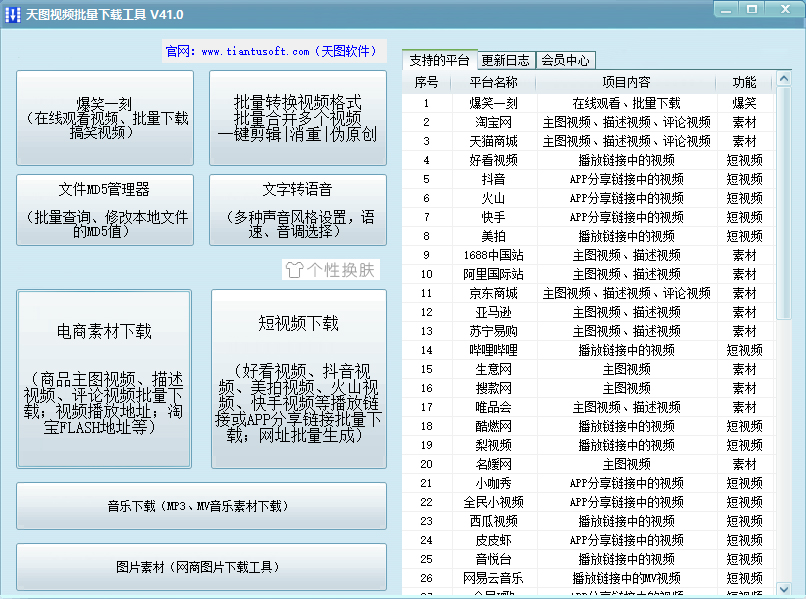Open the 电商素材下载 e-commerce material downloader

click(104, 378)
